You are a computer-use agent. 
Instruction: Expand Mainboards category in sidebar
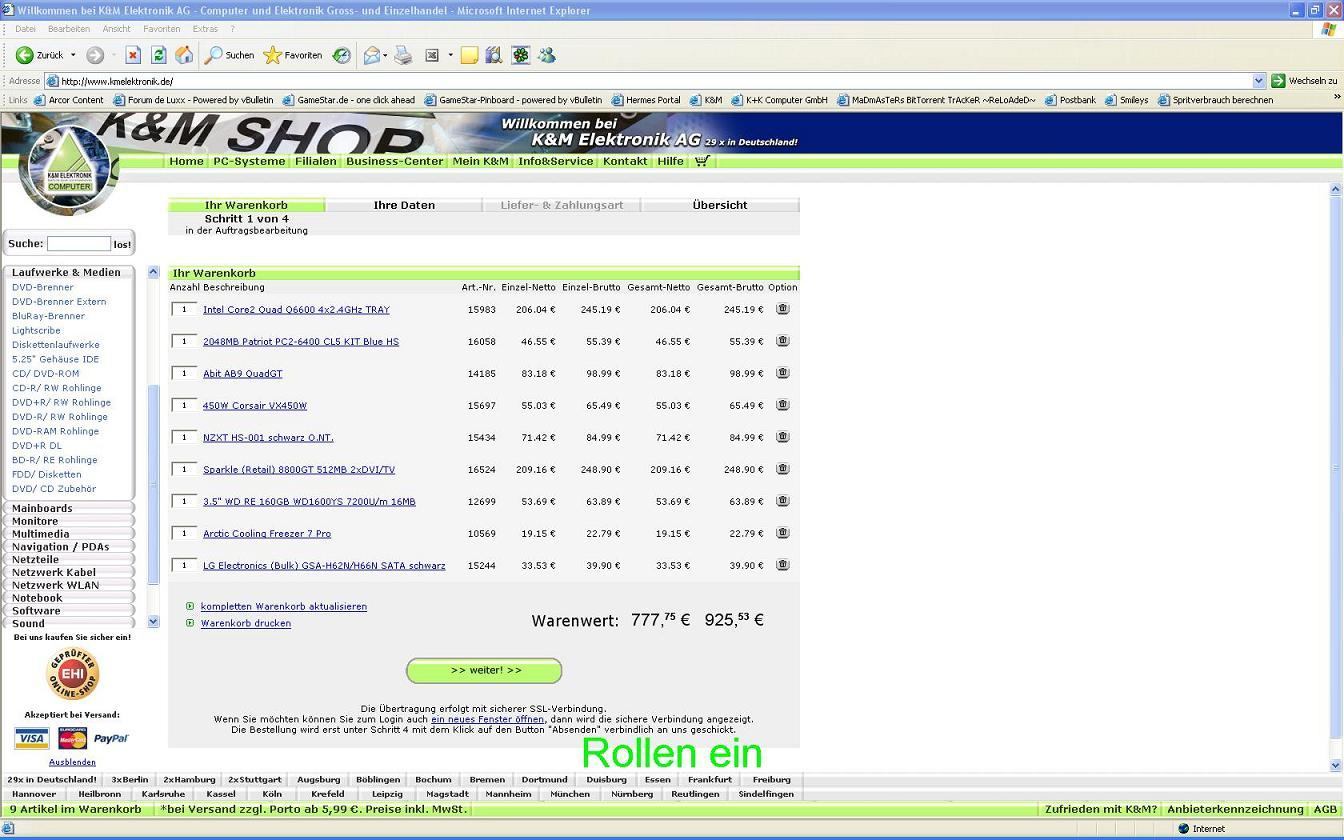(68, 508)
